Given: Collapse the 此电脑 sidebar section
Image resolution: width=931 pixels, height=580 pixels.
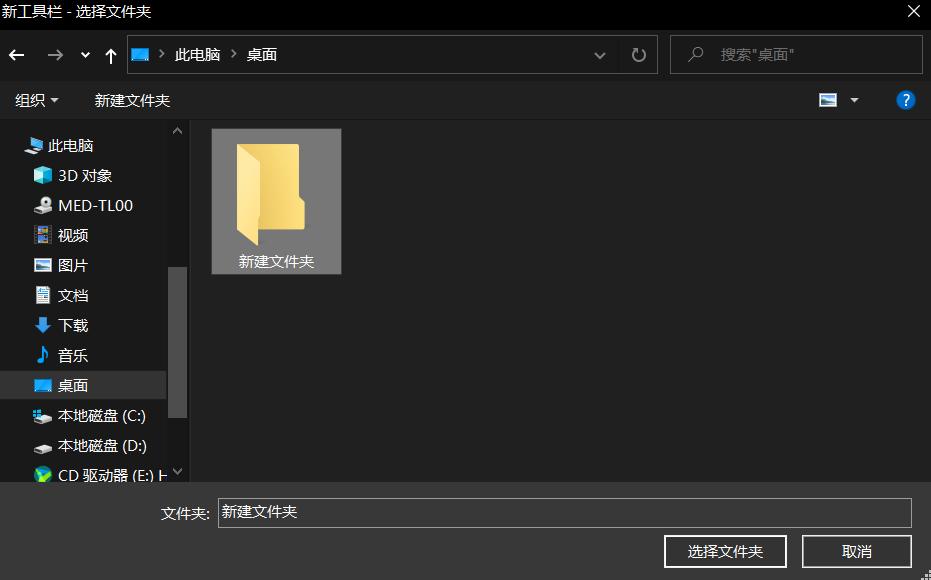Looking at the screenshot, I should coord(13,145).
